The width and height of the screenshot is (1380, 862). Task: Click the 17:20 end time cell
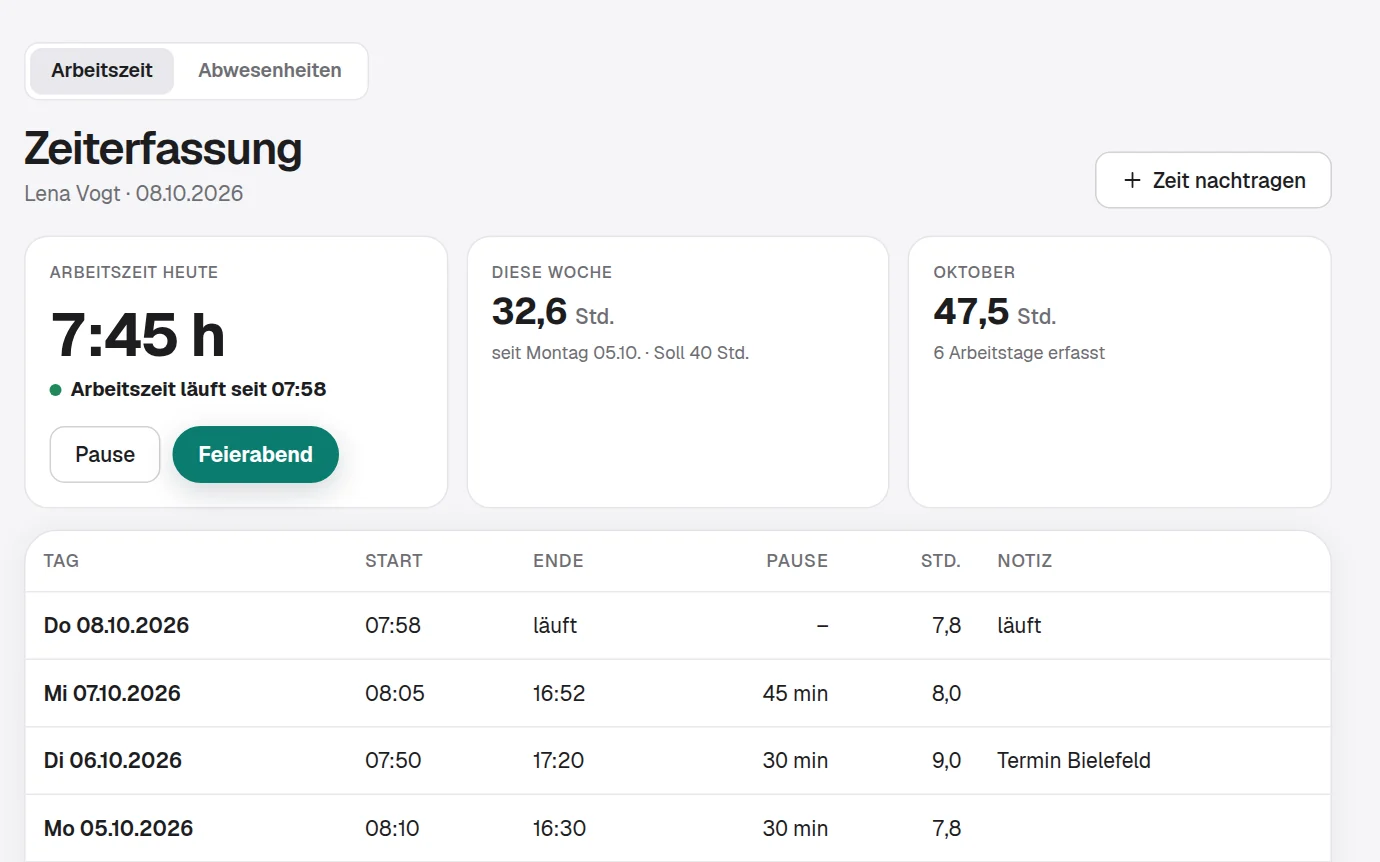(558, 761)
